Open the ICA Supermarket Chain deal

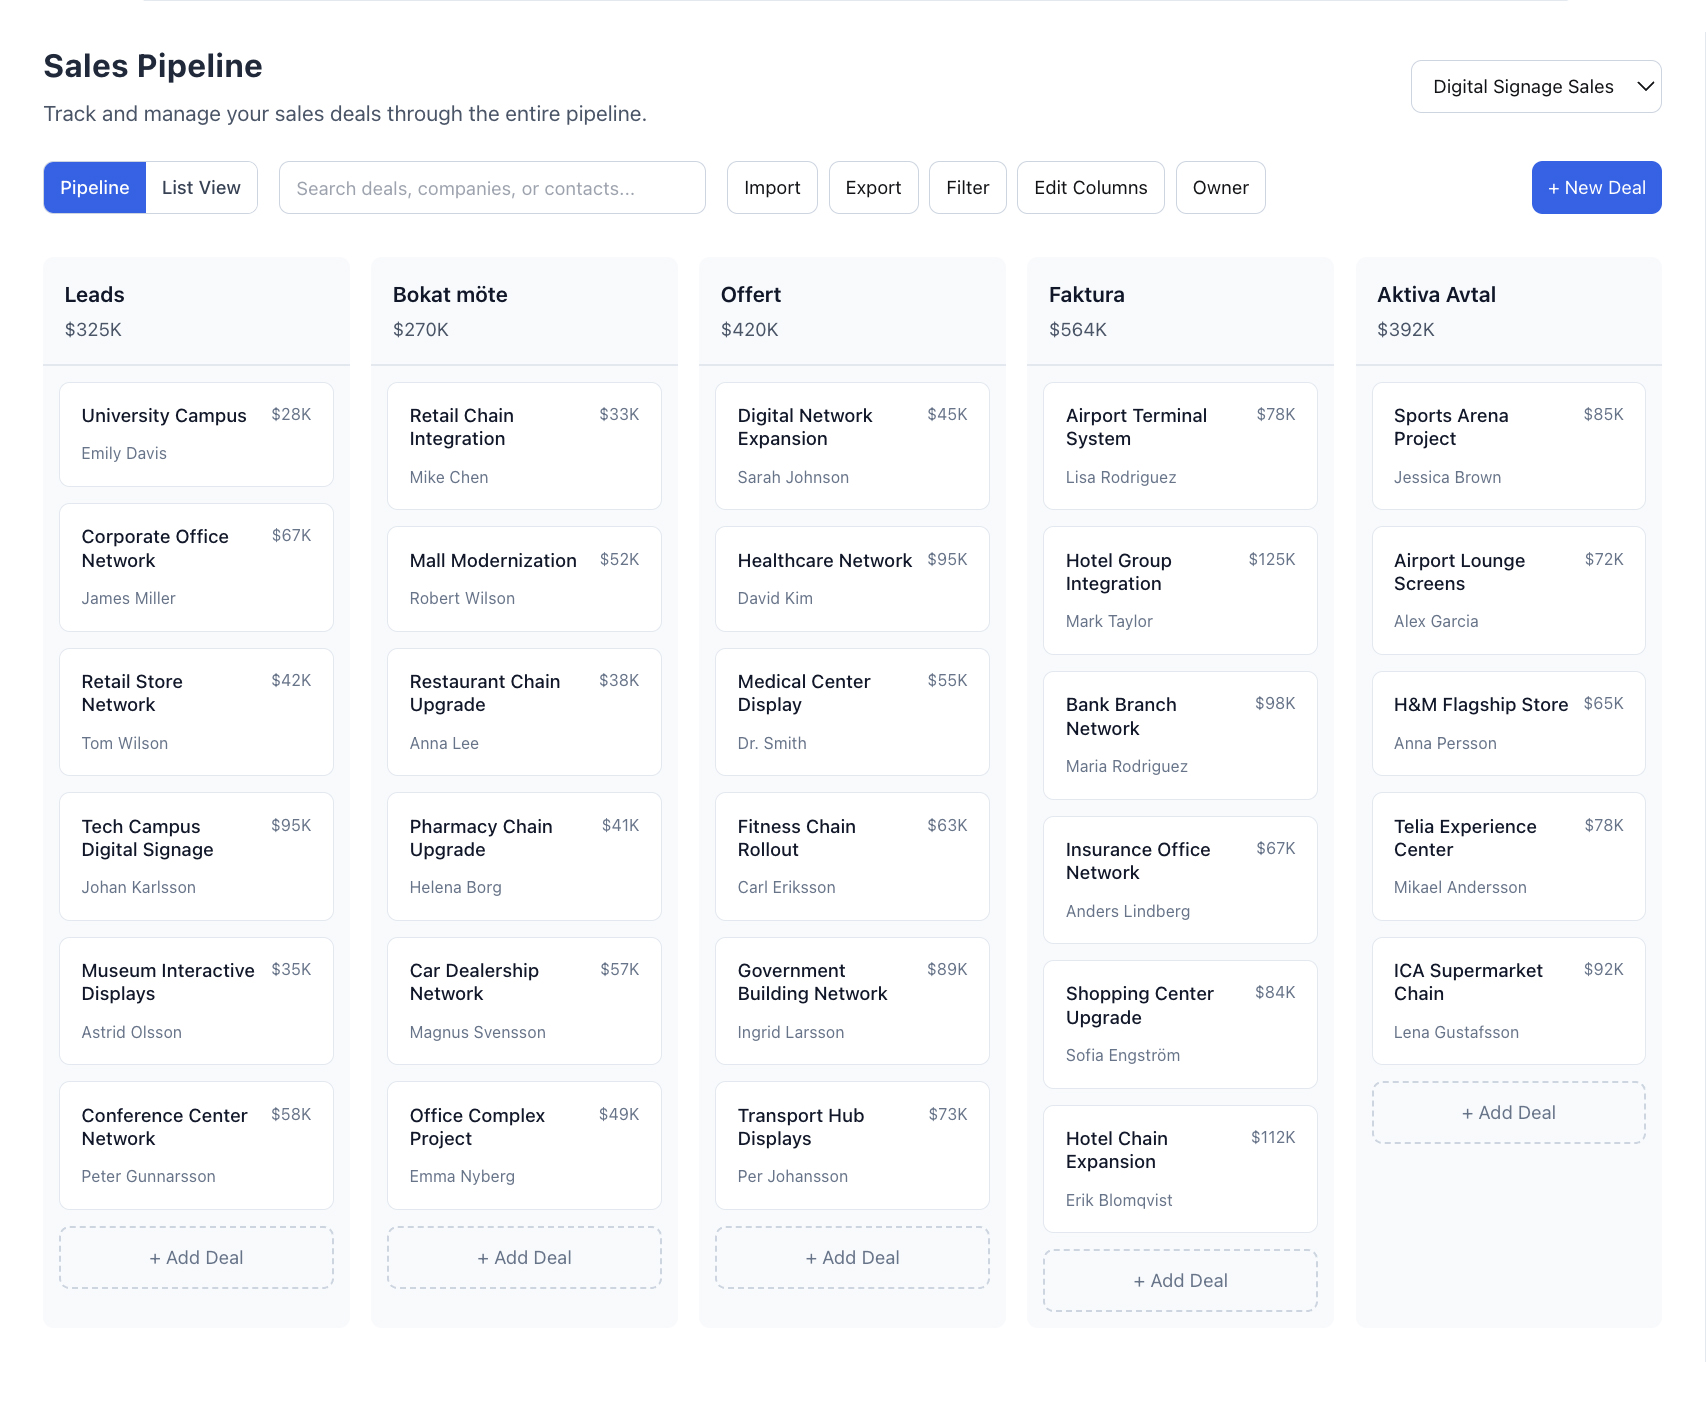tap(1508, 1000)
